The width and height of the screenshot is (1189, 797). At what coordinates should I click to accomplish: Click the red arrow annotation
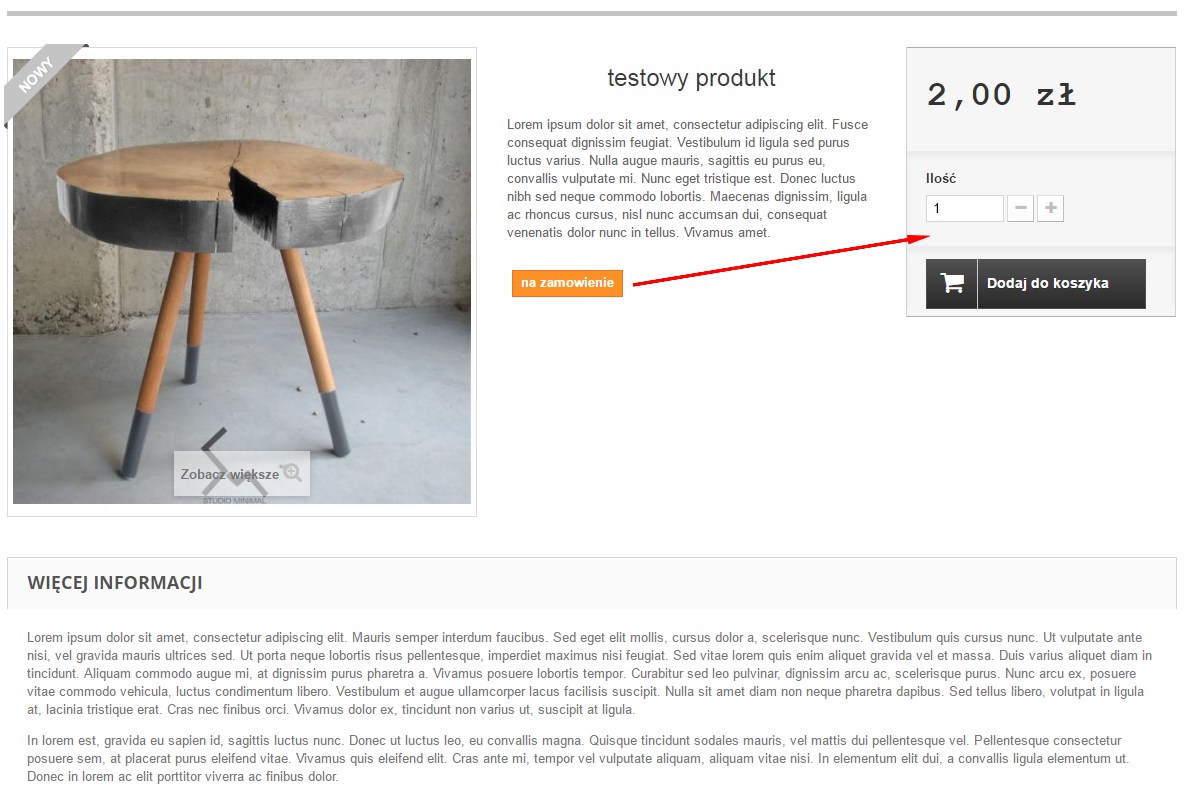tap(781, 260)
